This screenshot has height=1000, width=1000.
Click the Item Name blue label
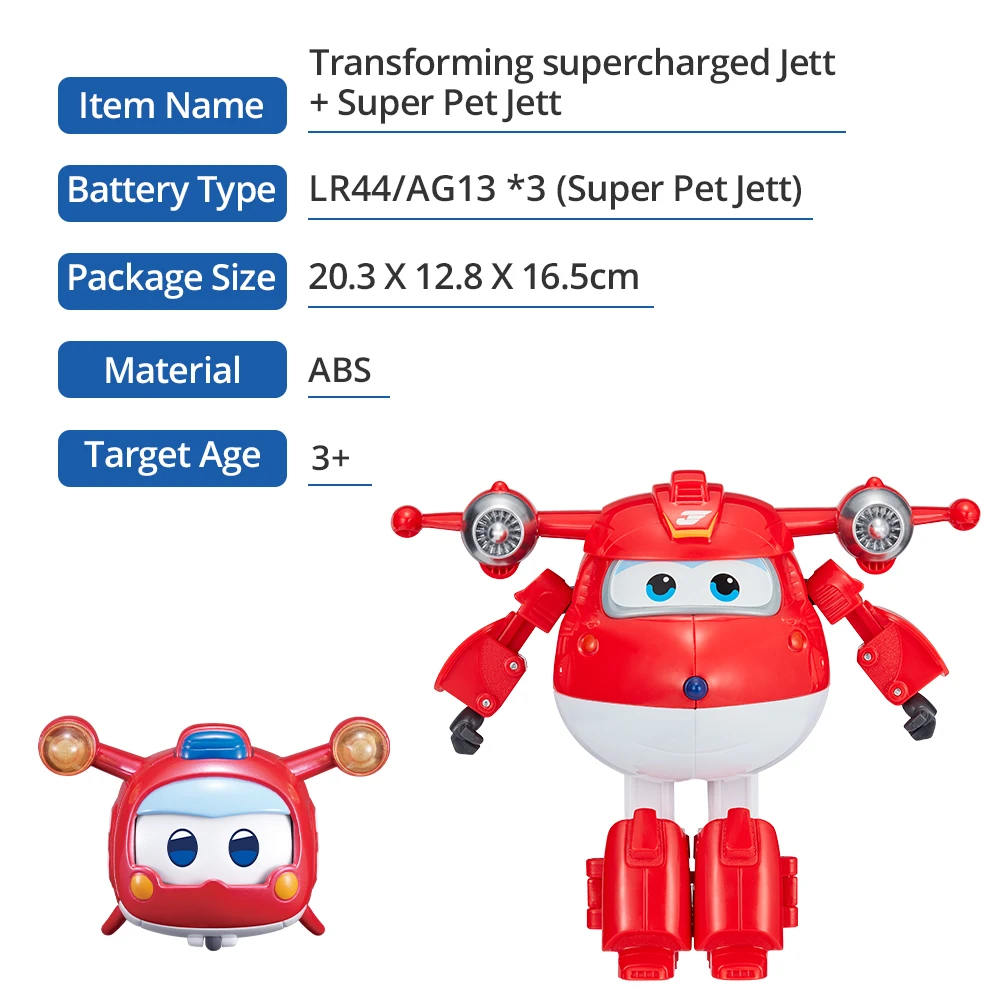point(172,105)
